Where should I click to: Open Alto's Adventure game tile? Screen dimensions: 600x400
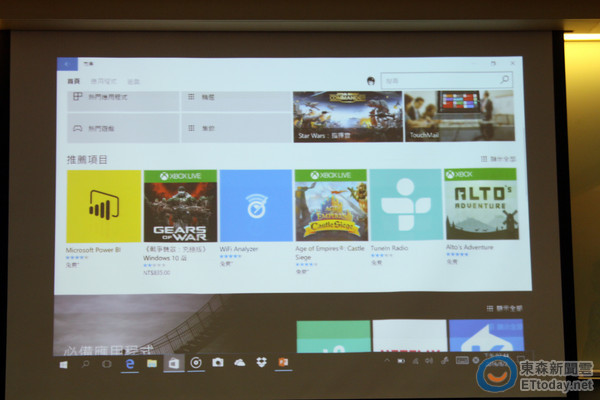pos(482,204)
